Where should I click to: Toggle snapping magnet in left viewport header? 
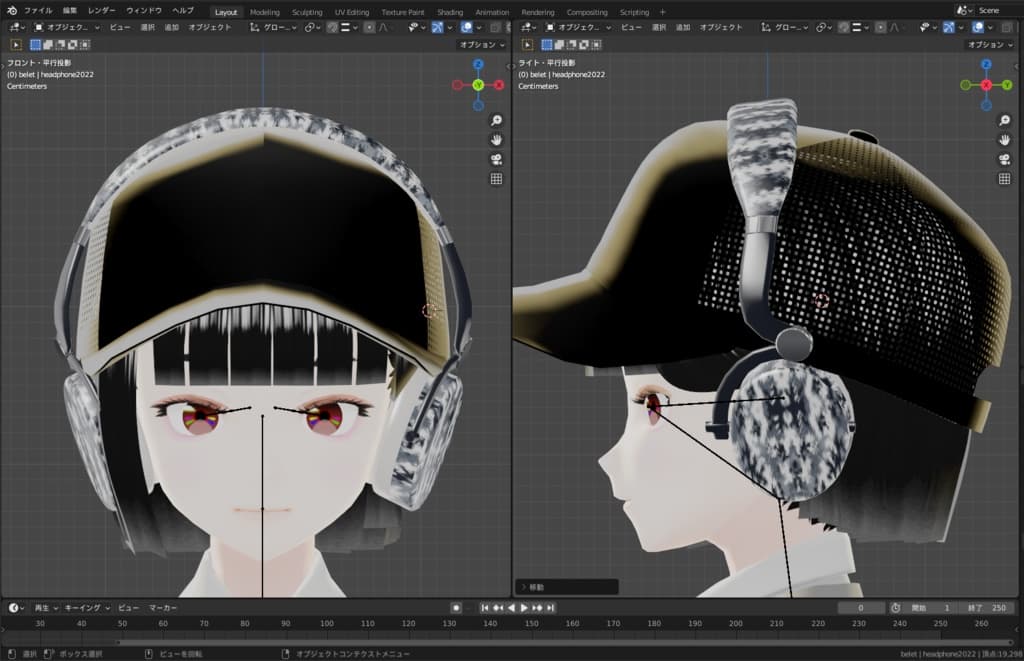point(332,27)
